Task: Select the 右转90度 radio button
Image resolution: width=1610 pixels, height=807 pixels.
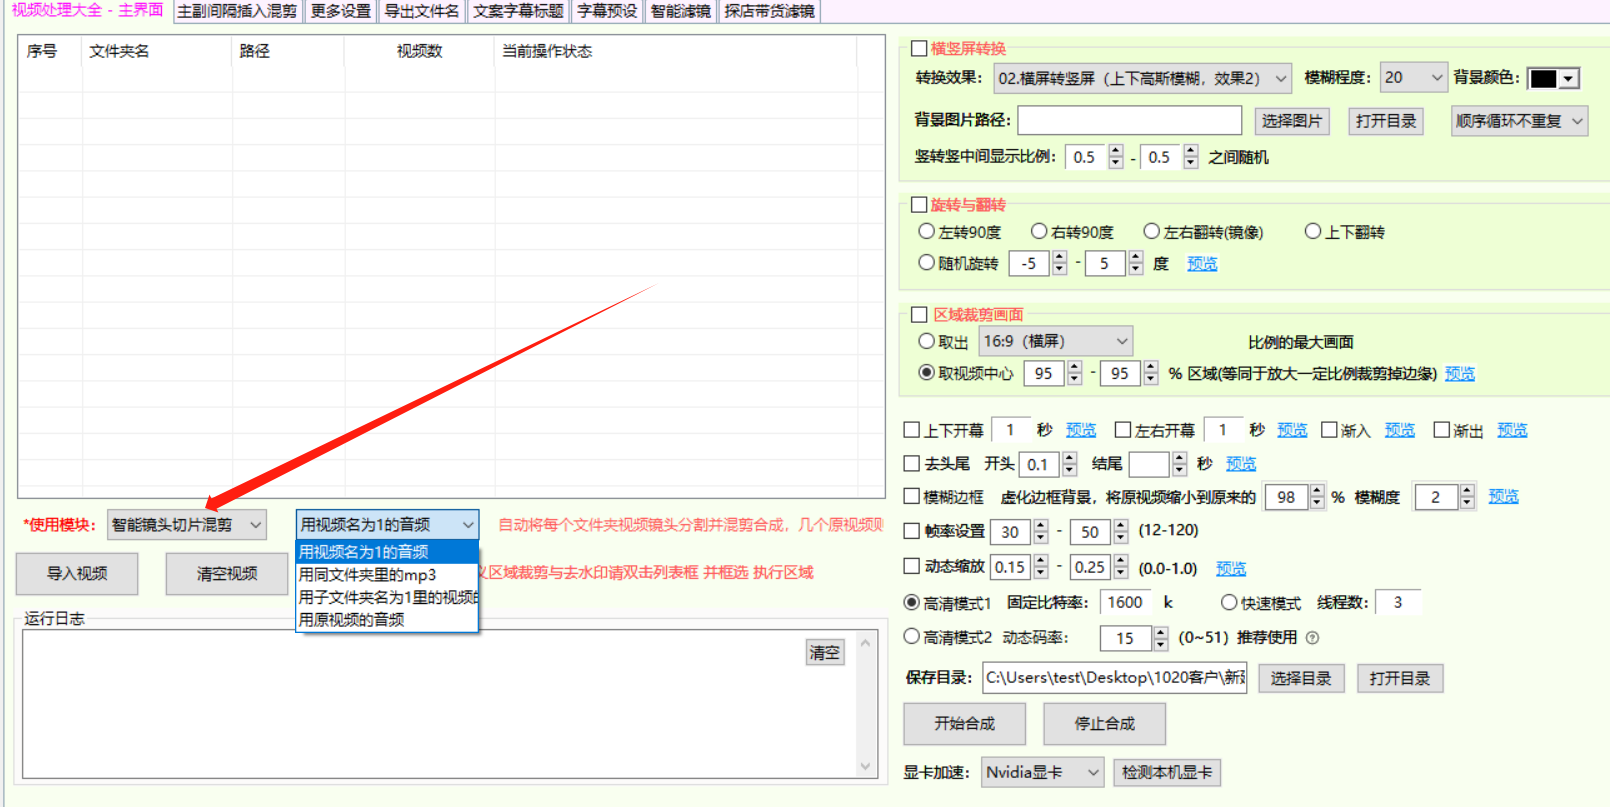Action: click(1039, 231)
